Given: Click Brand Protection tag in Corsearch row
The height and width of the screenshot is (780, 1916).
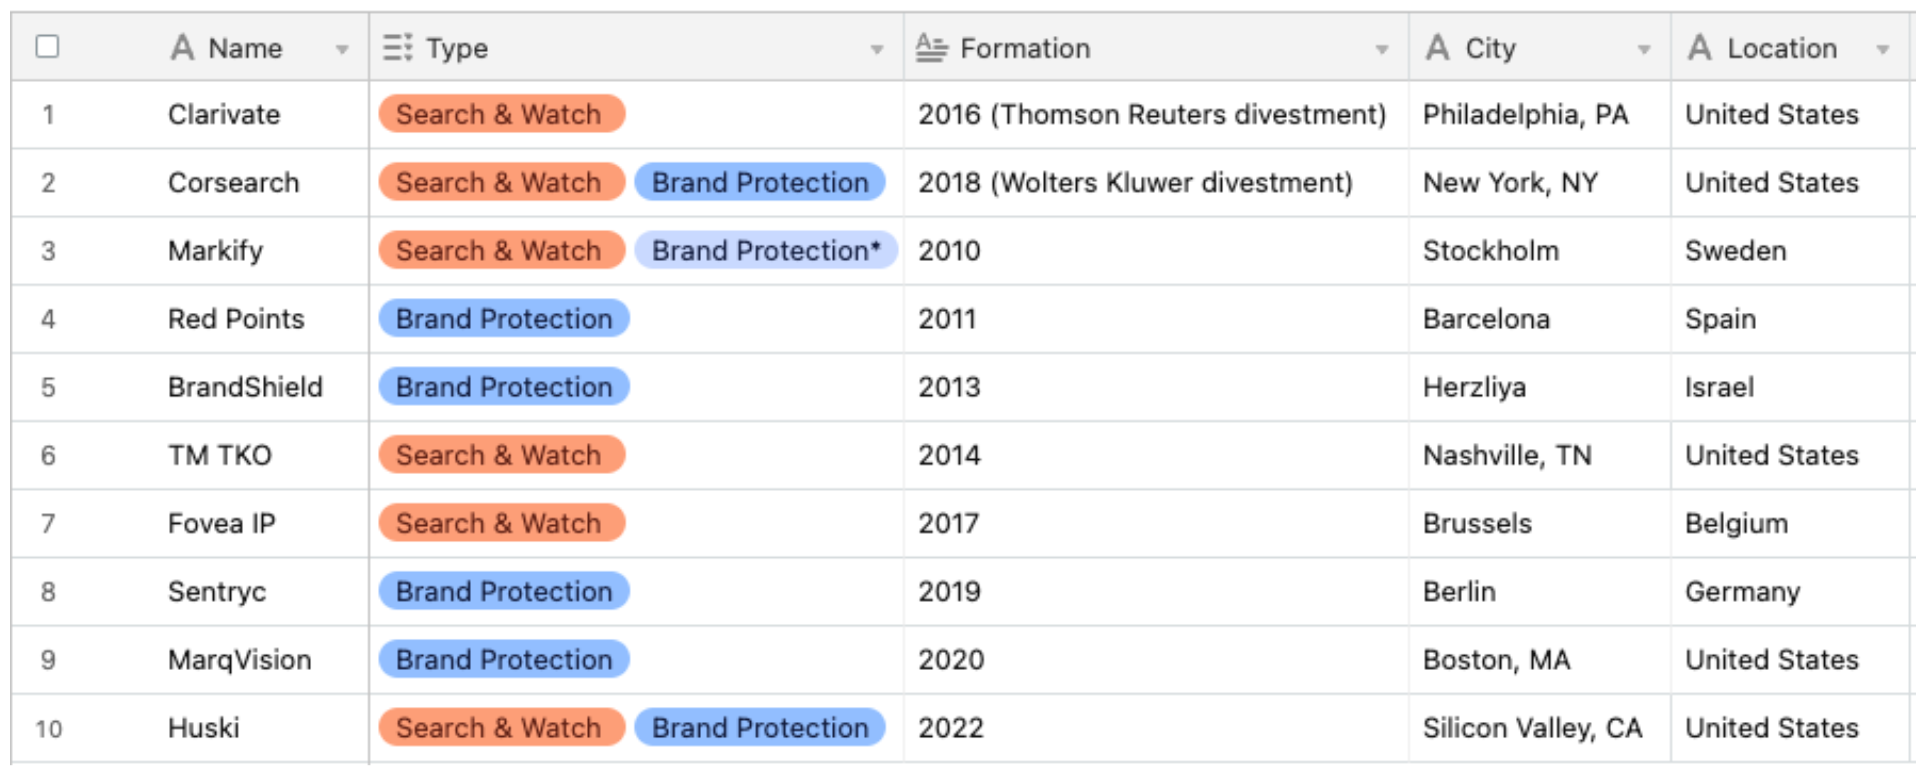Looking at the screenshot, I should [x=760, y=182].
